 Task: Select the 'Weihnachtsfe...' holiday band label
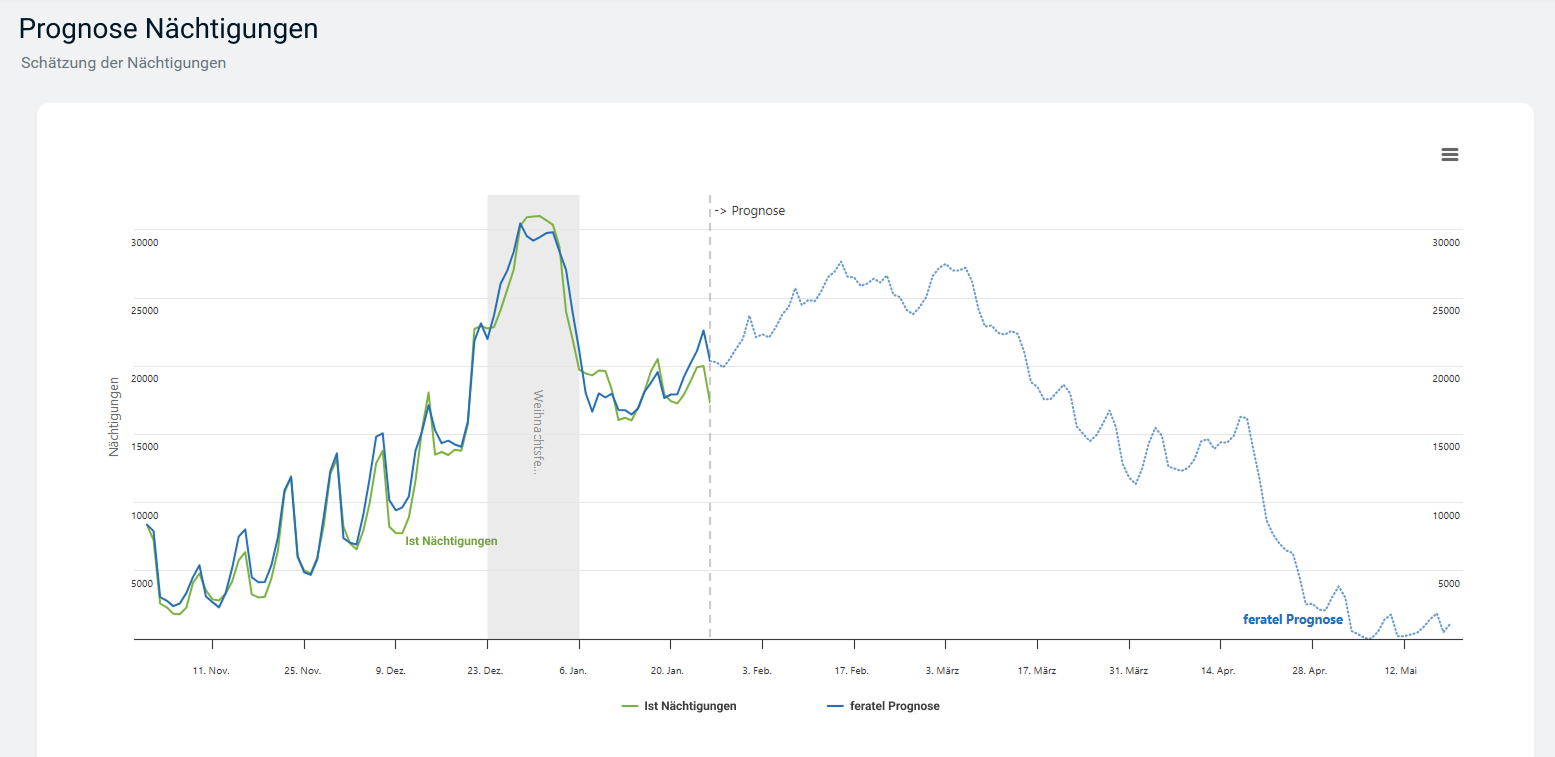[538, 432]
